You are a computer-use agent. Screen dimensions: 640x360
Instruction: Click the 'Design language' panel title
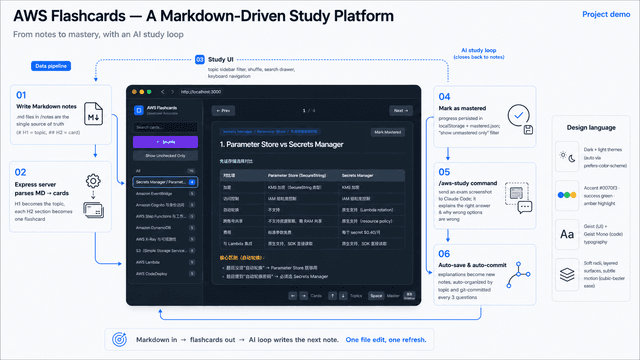[591, 128]
